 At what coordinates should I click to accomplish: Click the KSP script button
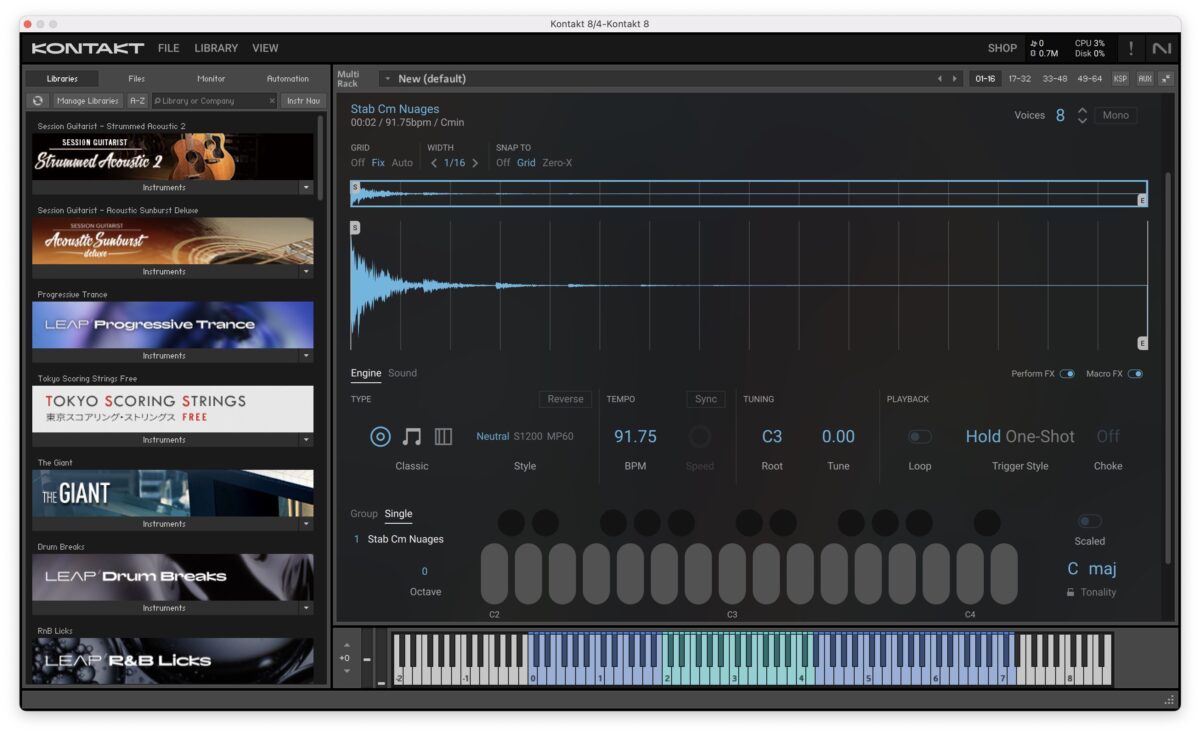pyautogui.click(x=1120, y=78)
